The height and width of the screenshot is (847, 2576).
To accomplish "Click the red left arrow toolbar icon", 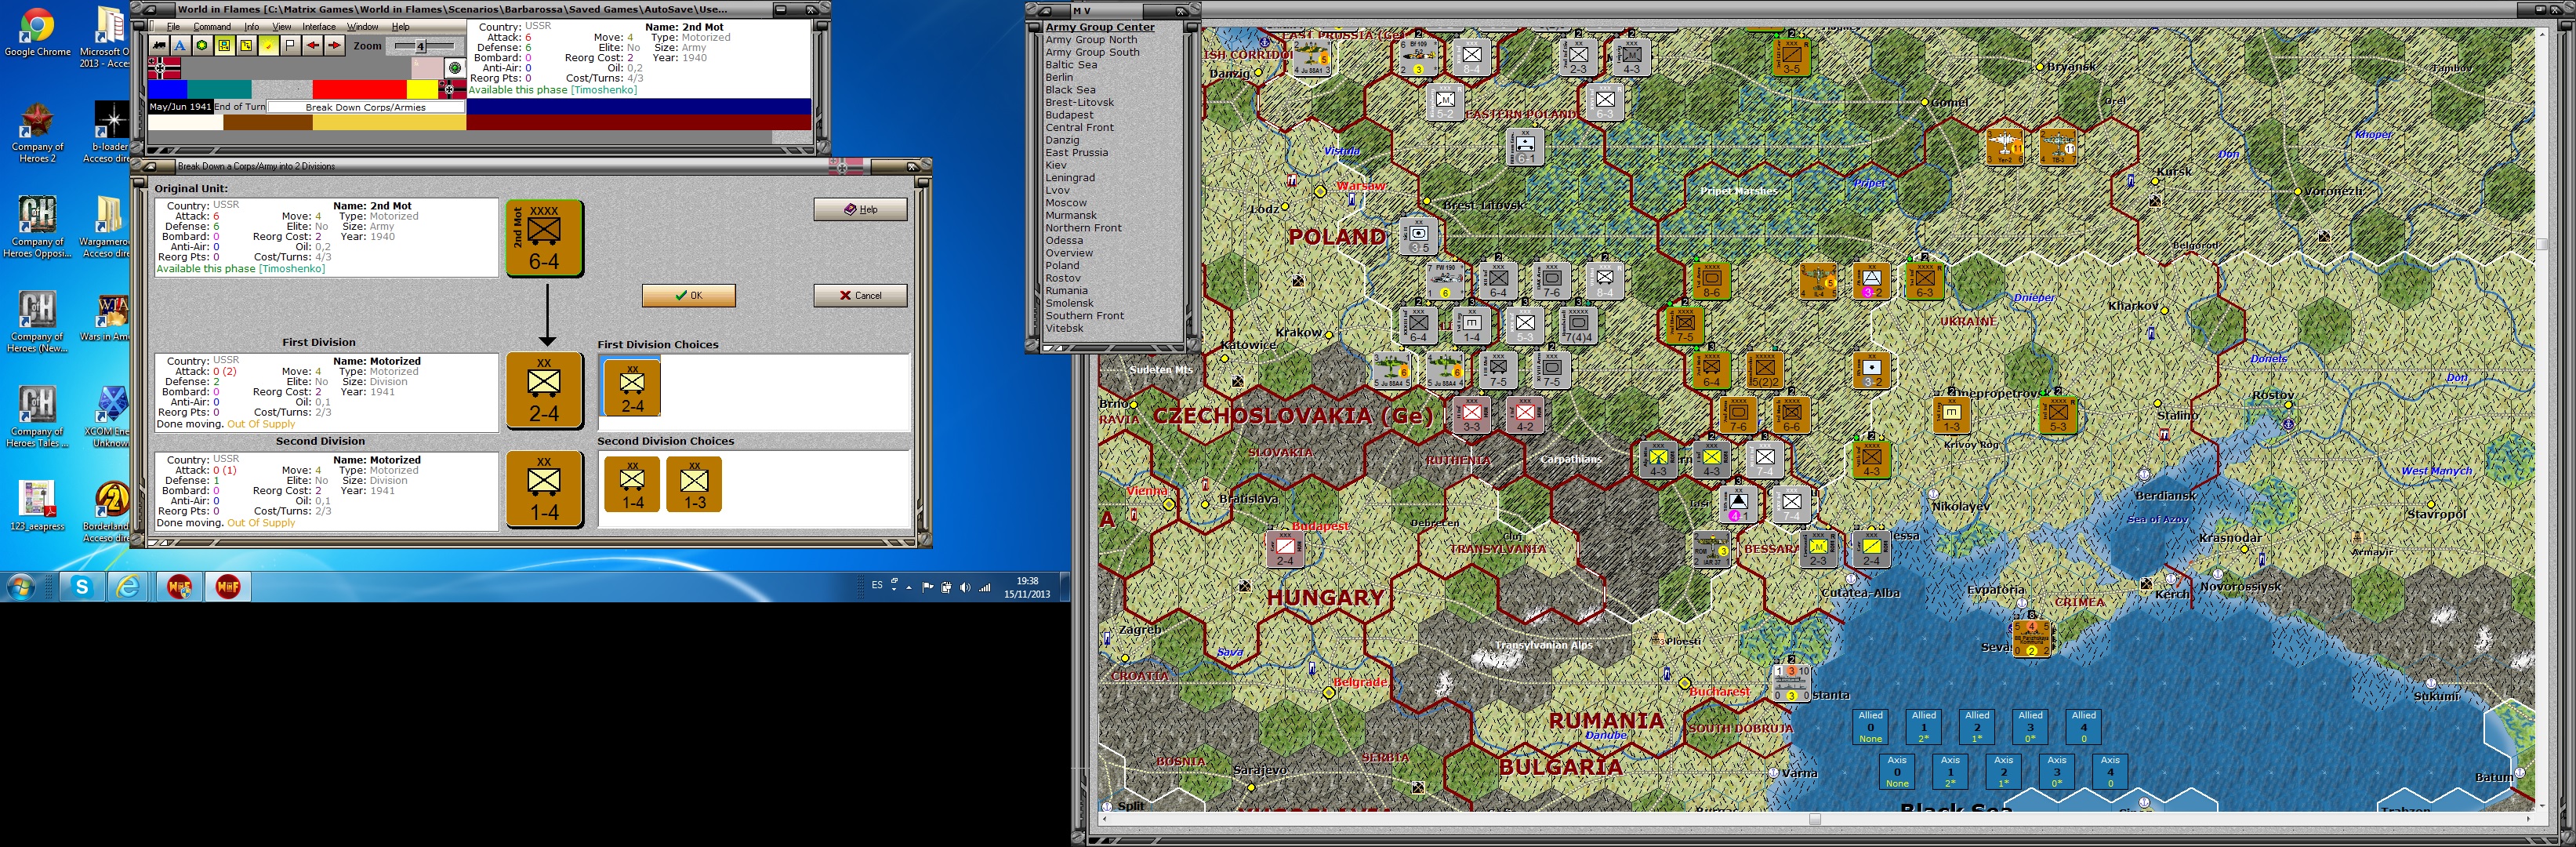I will [312, 46].
